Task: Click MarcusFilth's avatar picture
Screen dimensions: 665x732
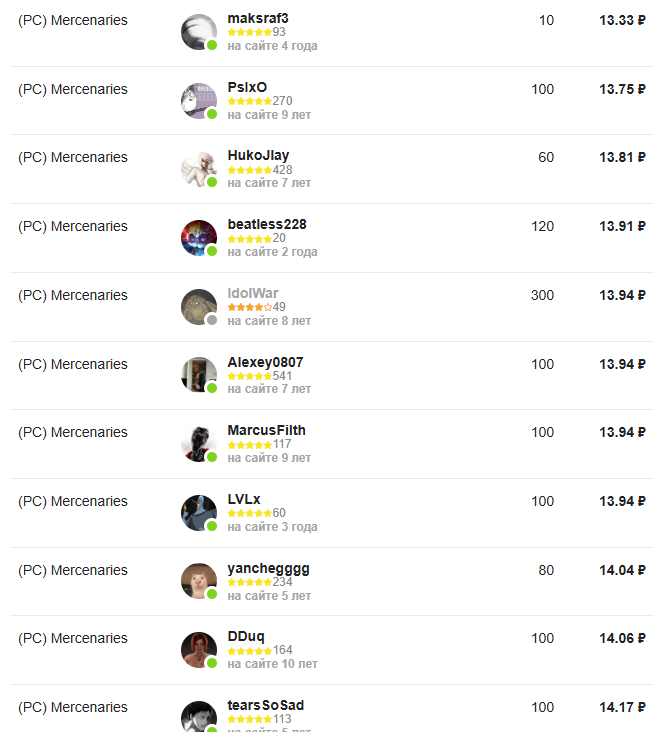Action: point(198,444)
